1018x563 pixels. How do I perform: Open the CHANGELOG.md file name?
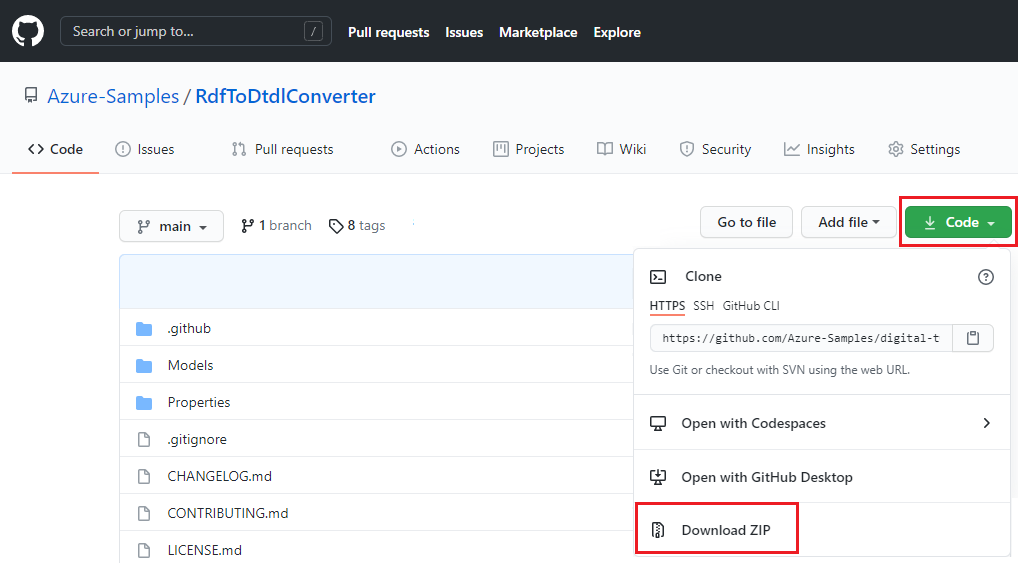219,477
